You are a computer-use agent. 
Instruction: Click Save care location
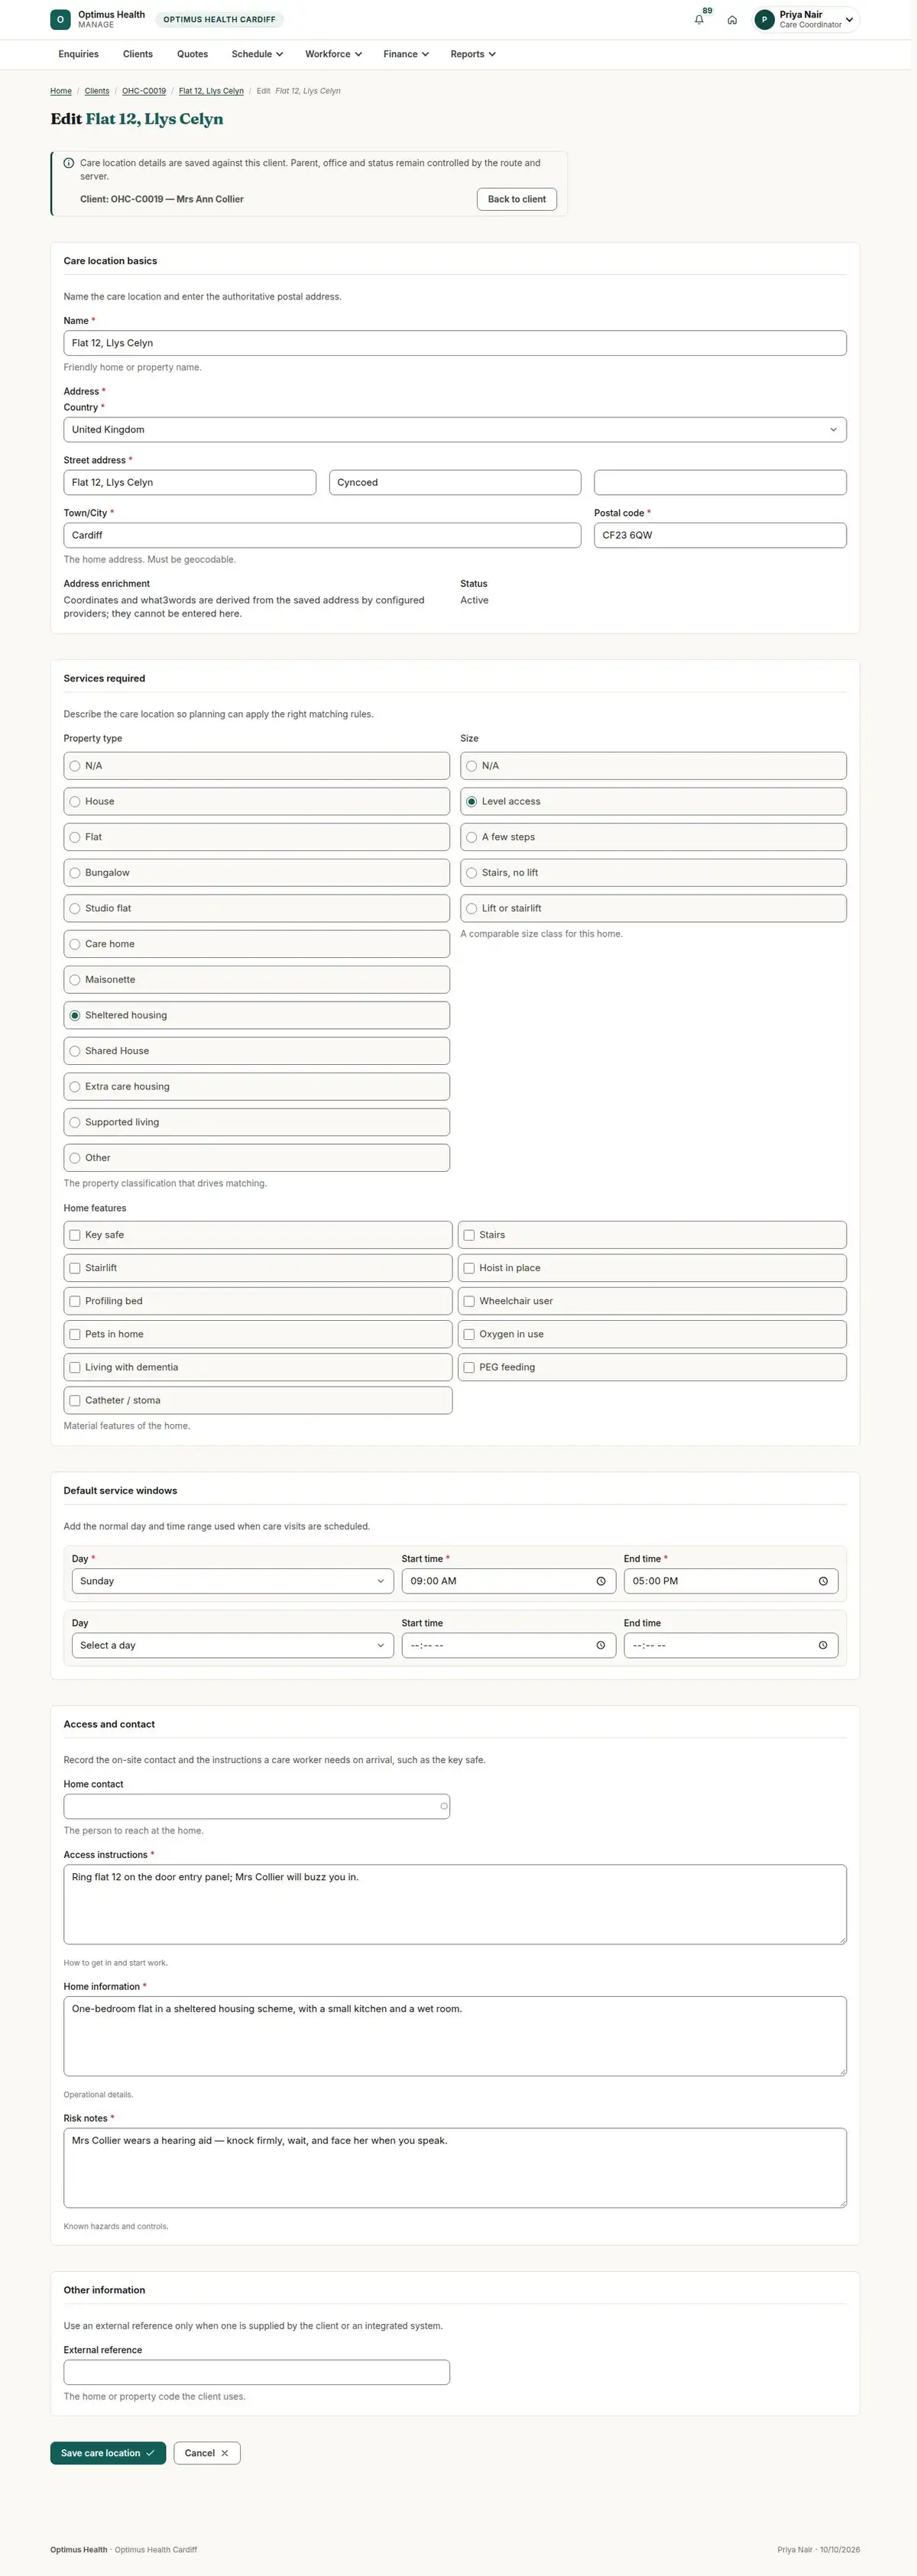pyautogui.click(x=108, y=2453)
